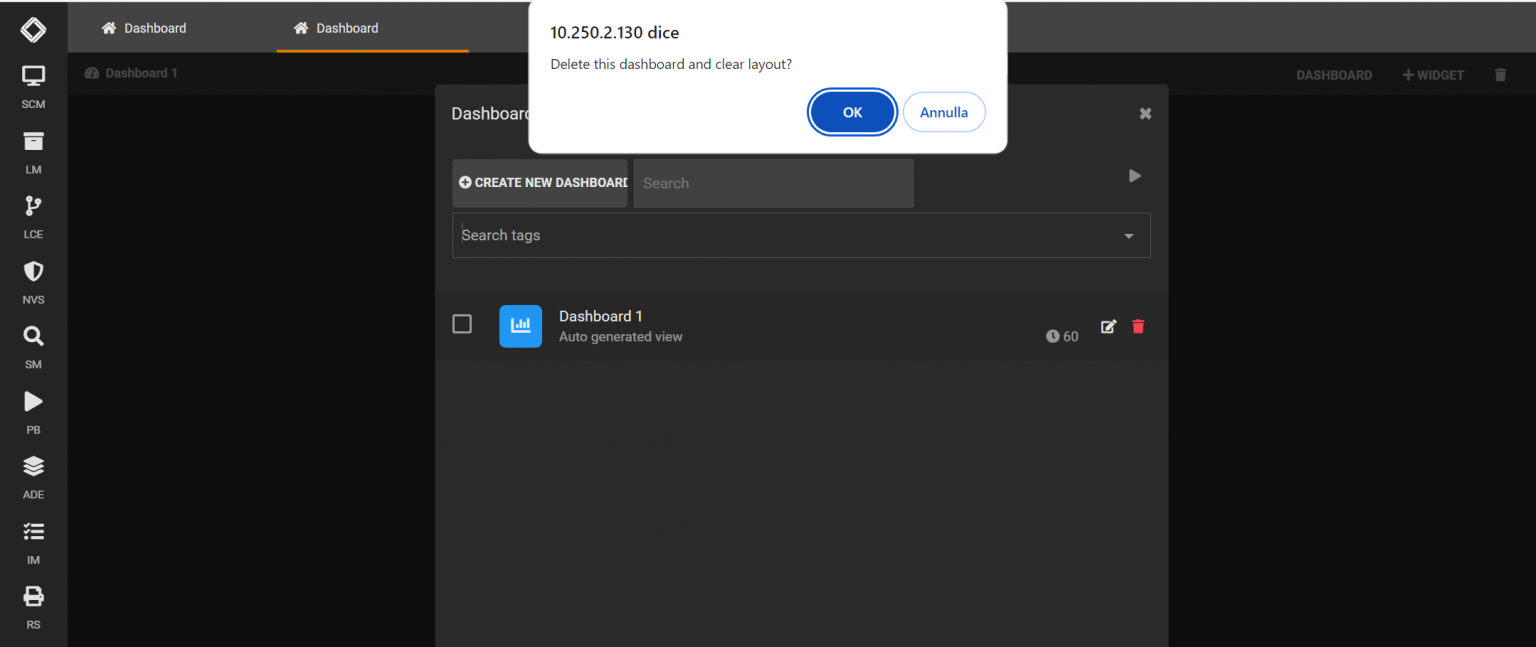Cancel deletion by clicking Annulla
Image resolution: width=1536 pixels, height=647 pixels.
(944, 112)
